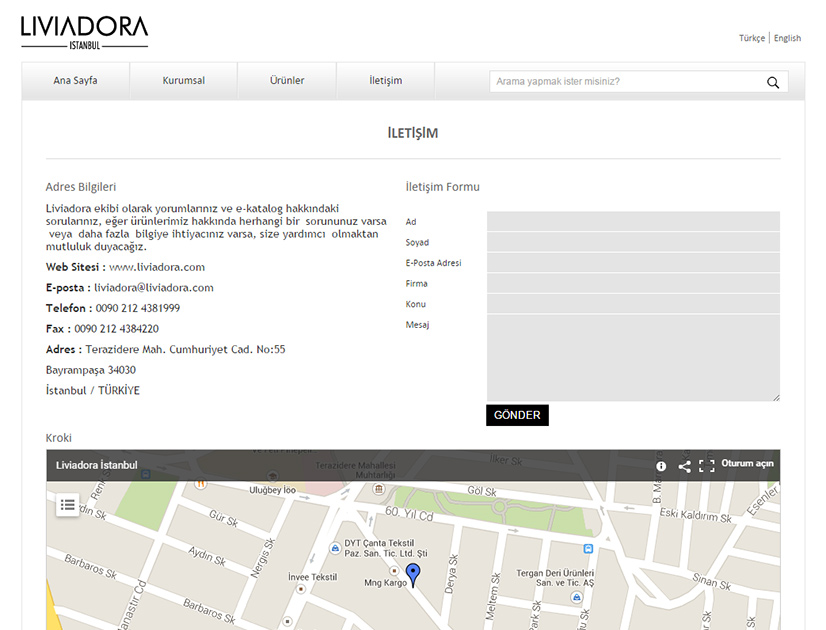Click the Liviadora Istanbul logo

(84, 32)
